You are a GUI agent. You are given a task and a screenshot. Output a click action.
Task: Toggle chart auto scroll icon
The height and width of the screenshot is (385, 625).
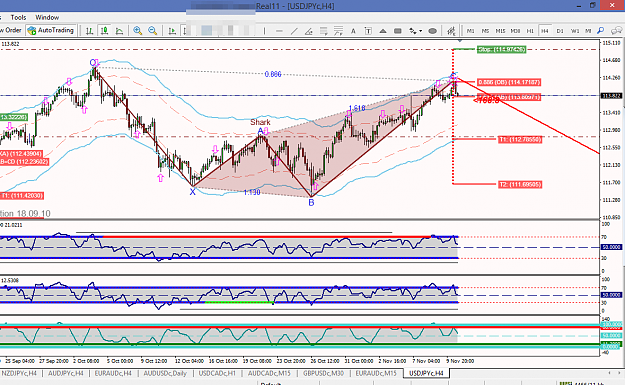[172, 31]
